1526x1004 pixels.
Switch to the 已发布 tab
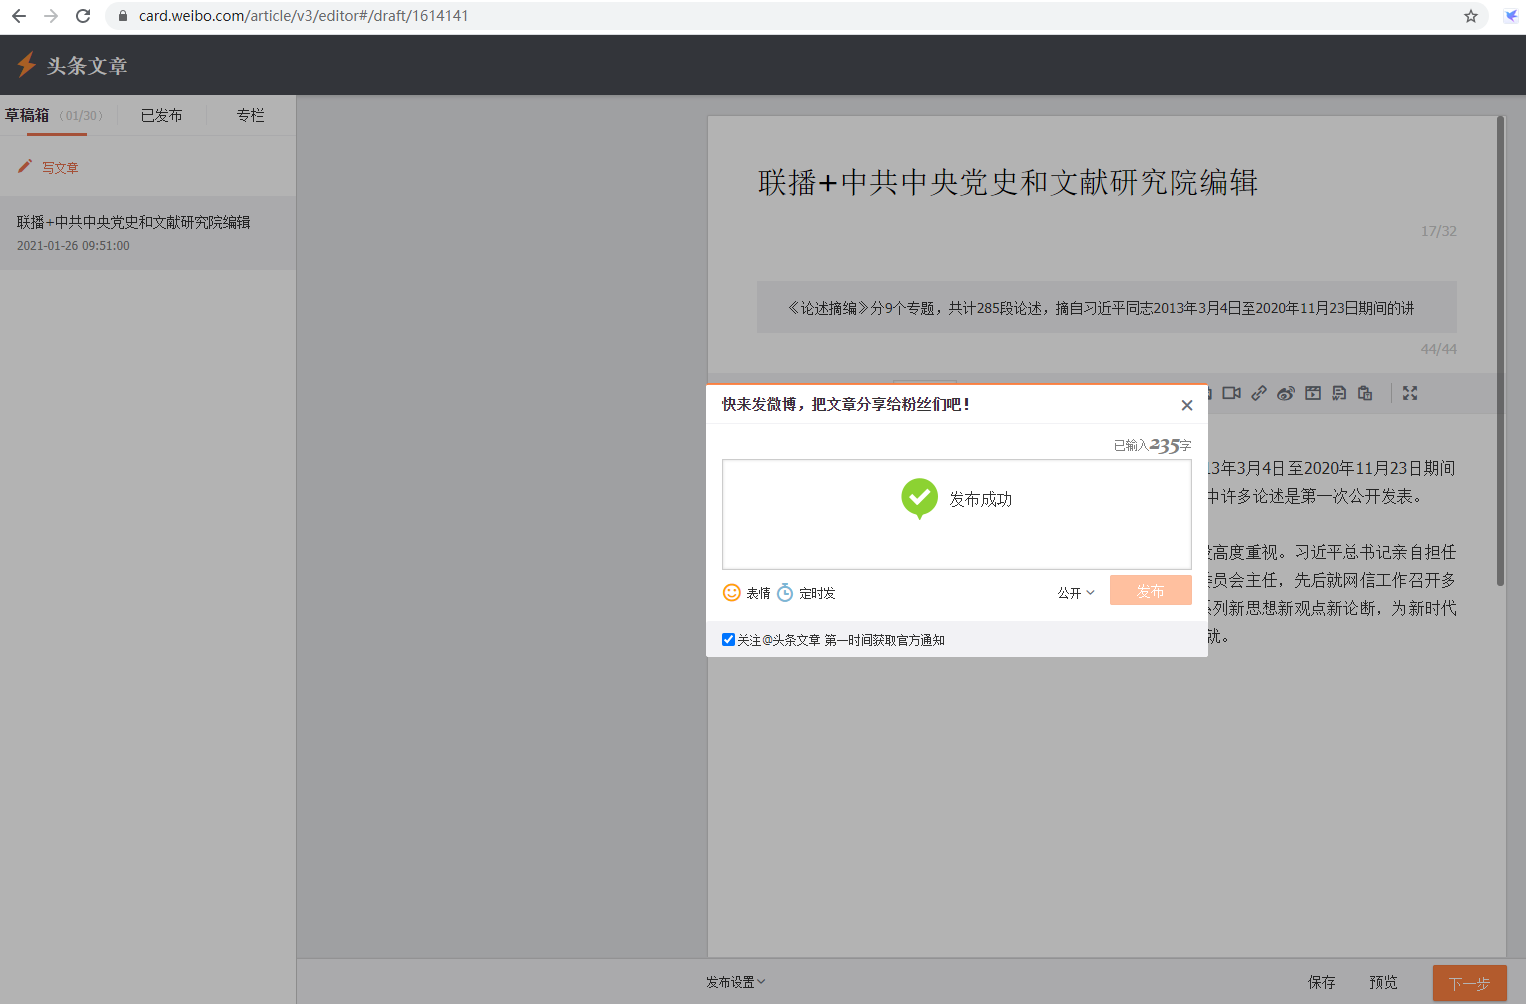[x=161, y=116]
